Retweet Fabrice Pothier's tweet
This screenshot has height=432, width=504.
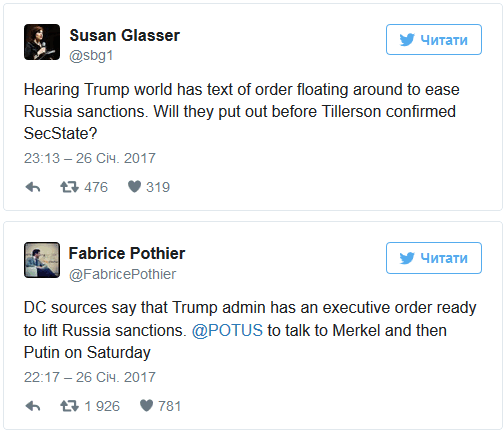(x=69, y=406)
